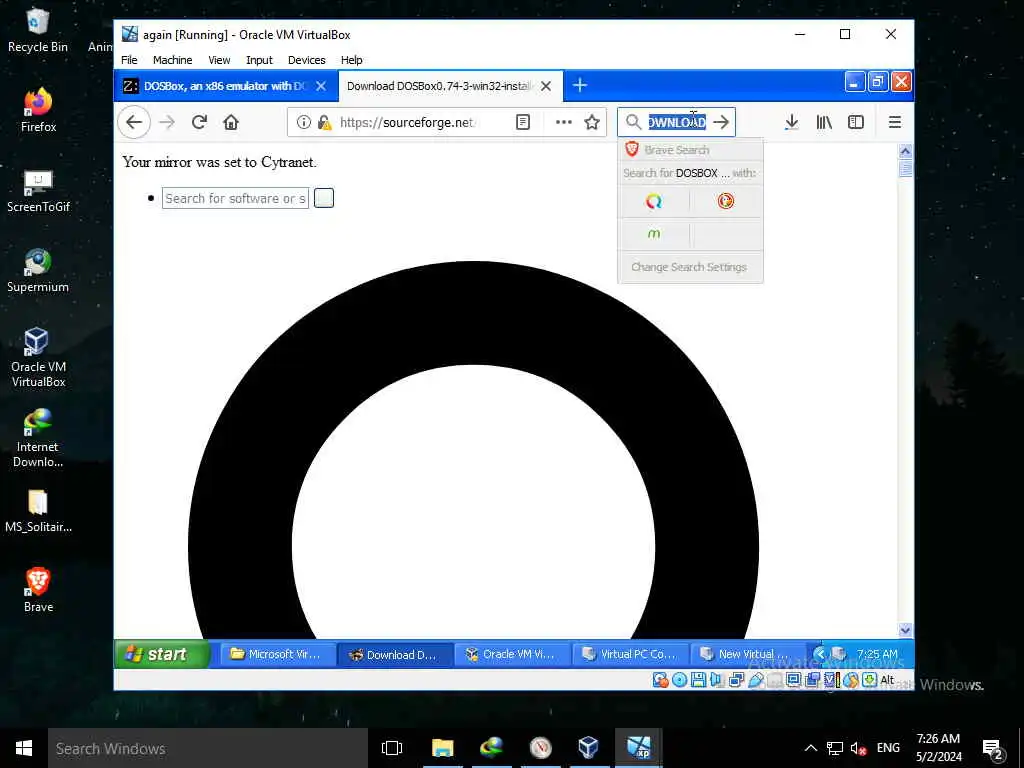Submit search with the arrow button
Screen dimensions: 1024x768
(x=721, y=122)
